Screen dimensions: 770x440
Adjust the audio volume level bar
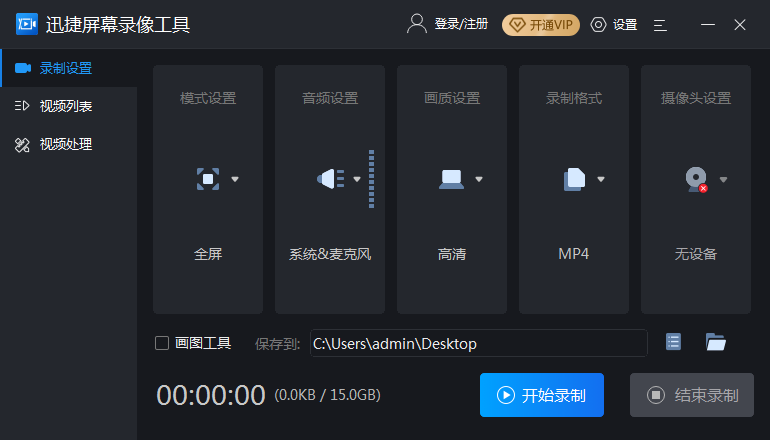click(x=371, y=179)
